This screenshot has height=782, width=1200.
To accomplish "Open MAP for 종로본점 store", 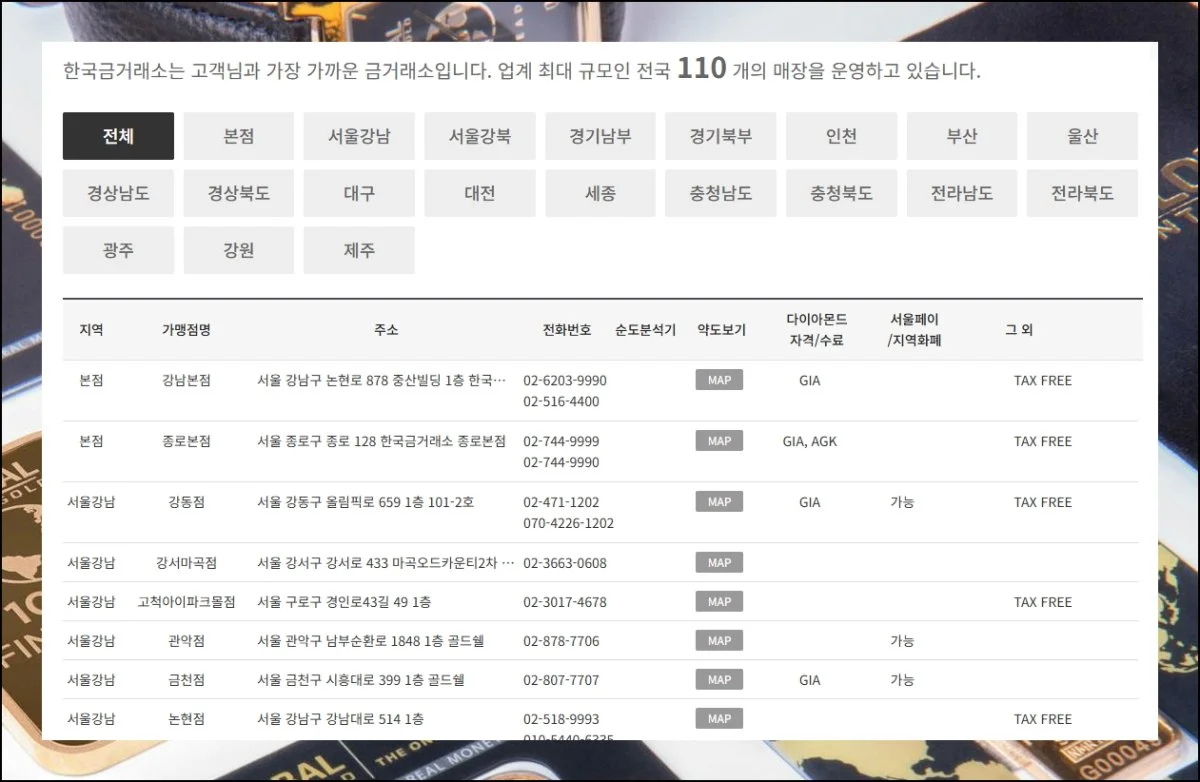I will pyautogui.click(x=719, y=441).
